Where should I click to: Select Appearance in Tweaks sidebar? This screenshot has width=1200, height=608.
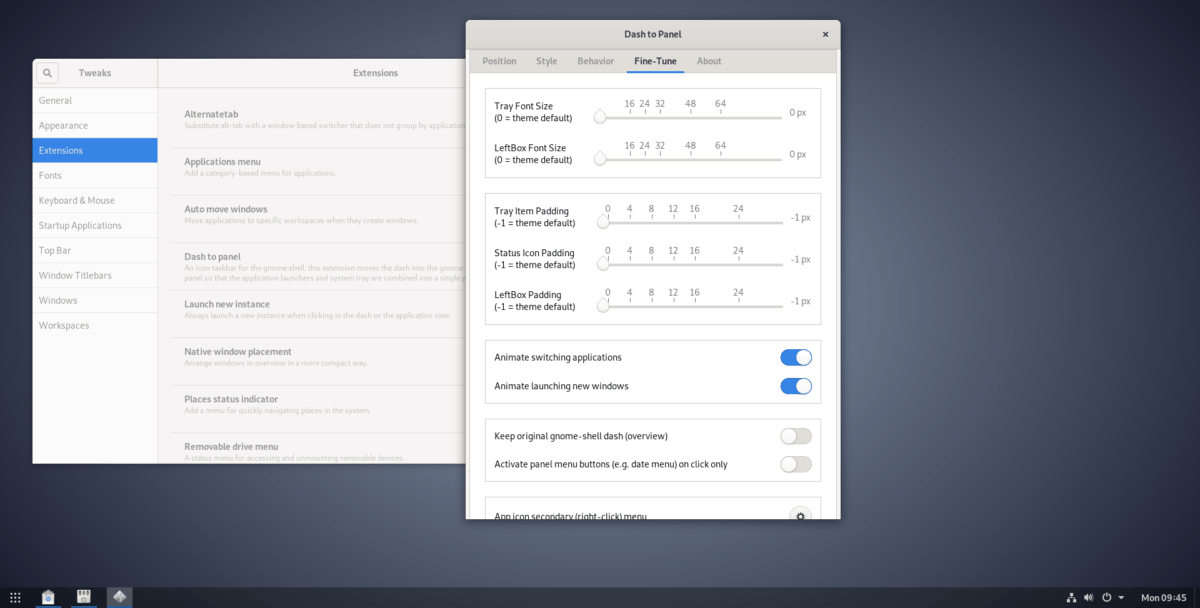95,125
